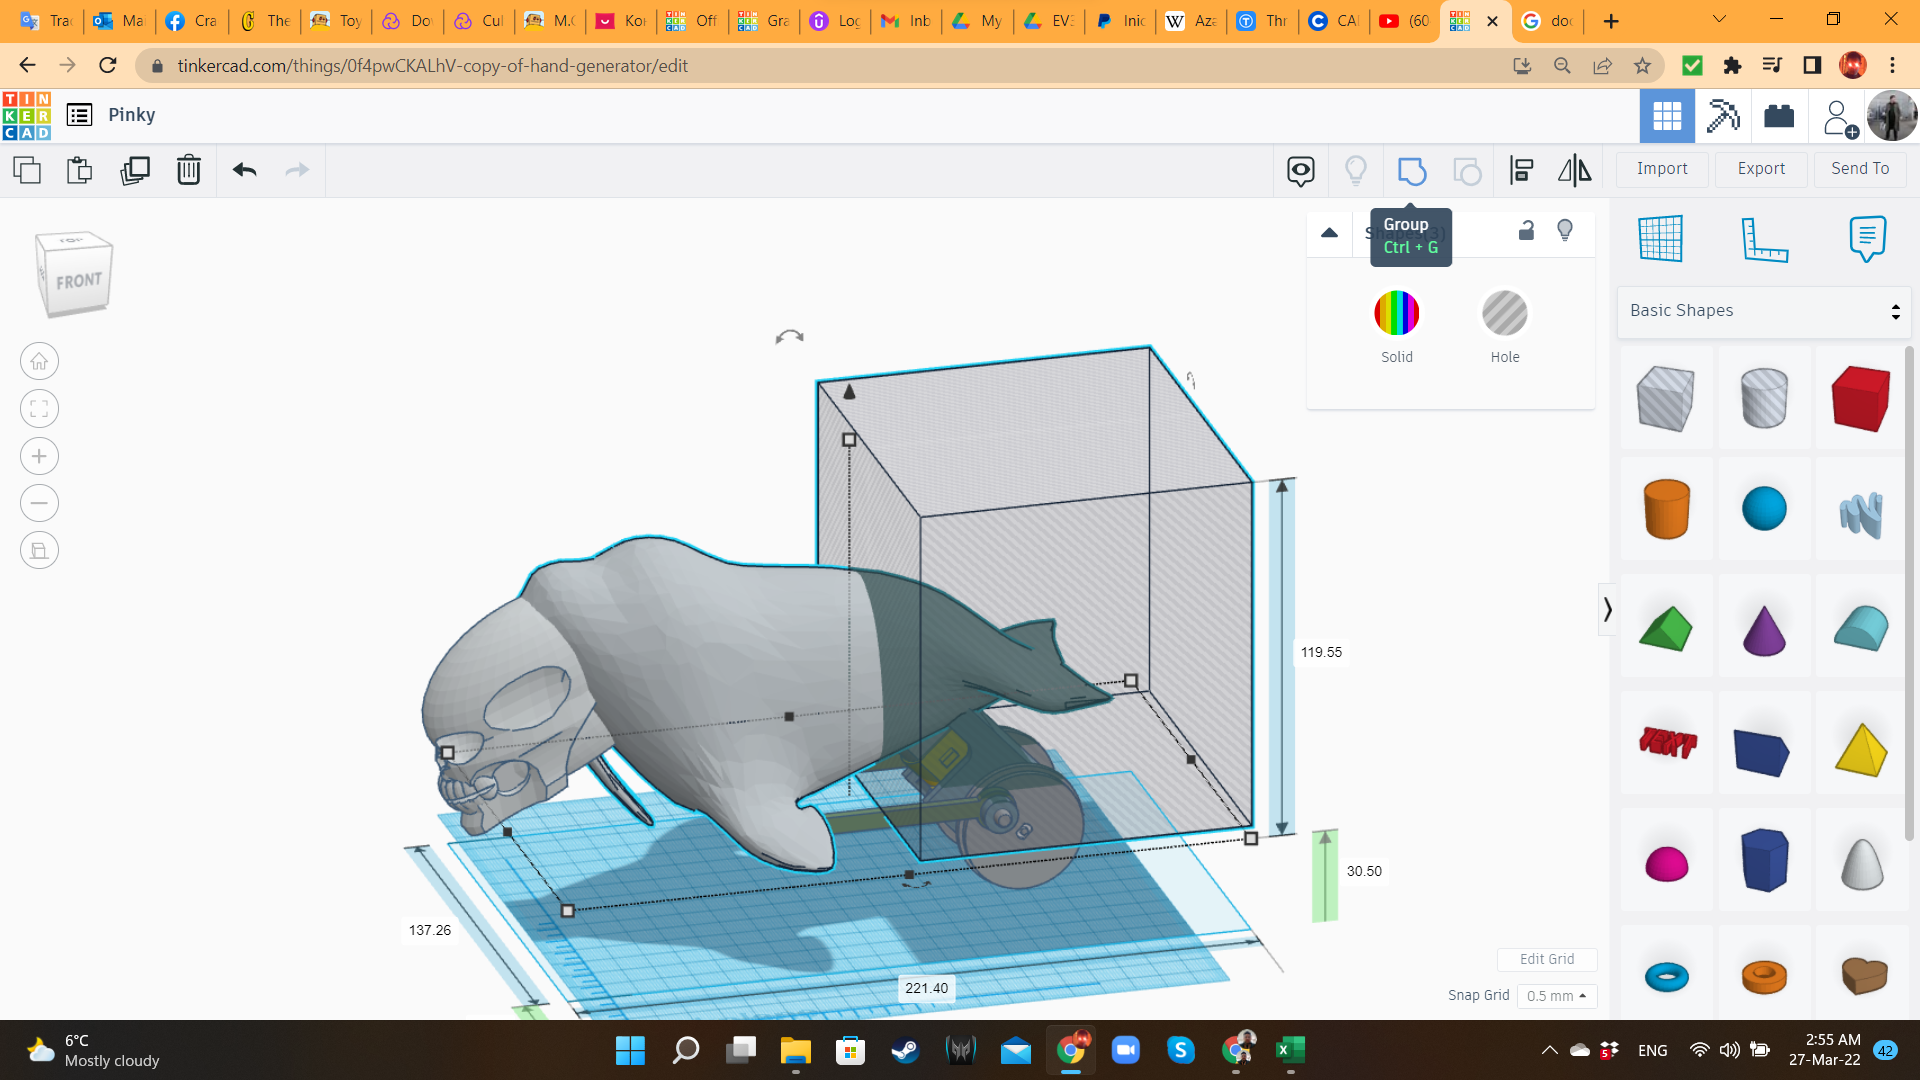Click the Export button
This screenshot has height=1080, width=1920.
click(x=1760, y=169)
